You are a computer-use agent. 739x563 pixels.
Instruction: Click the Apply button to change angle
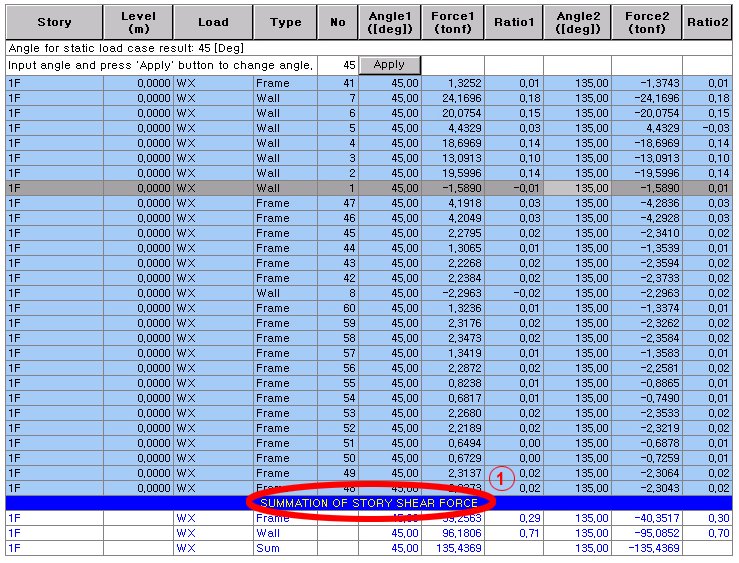pos(389,64)
